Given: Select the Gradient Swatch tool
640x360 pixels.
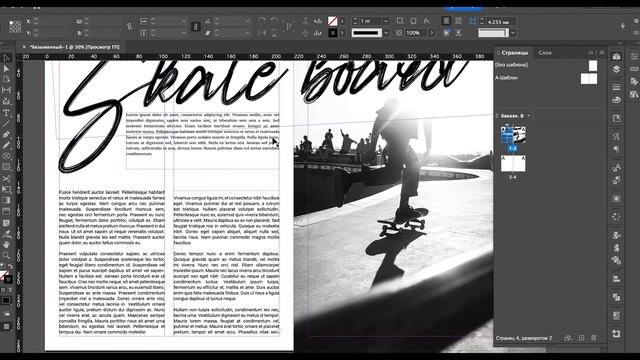Looking at the screenshot, I should point(6,200).
